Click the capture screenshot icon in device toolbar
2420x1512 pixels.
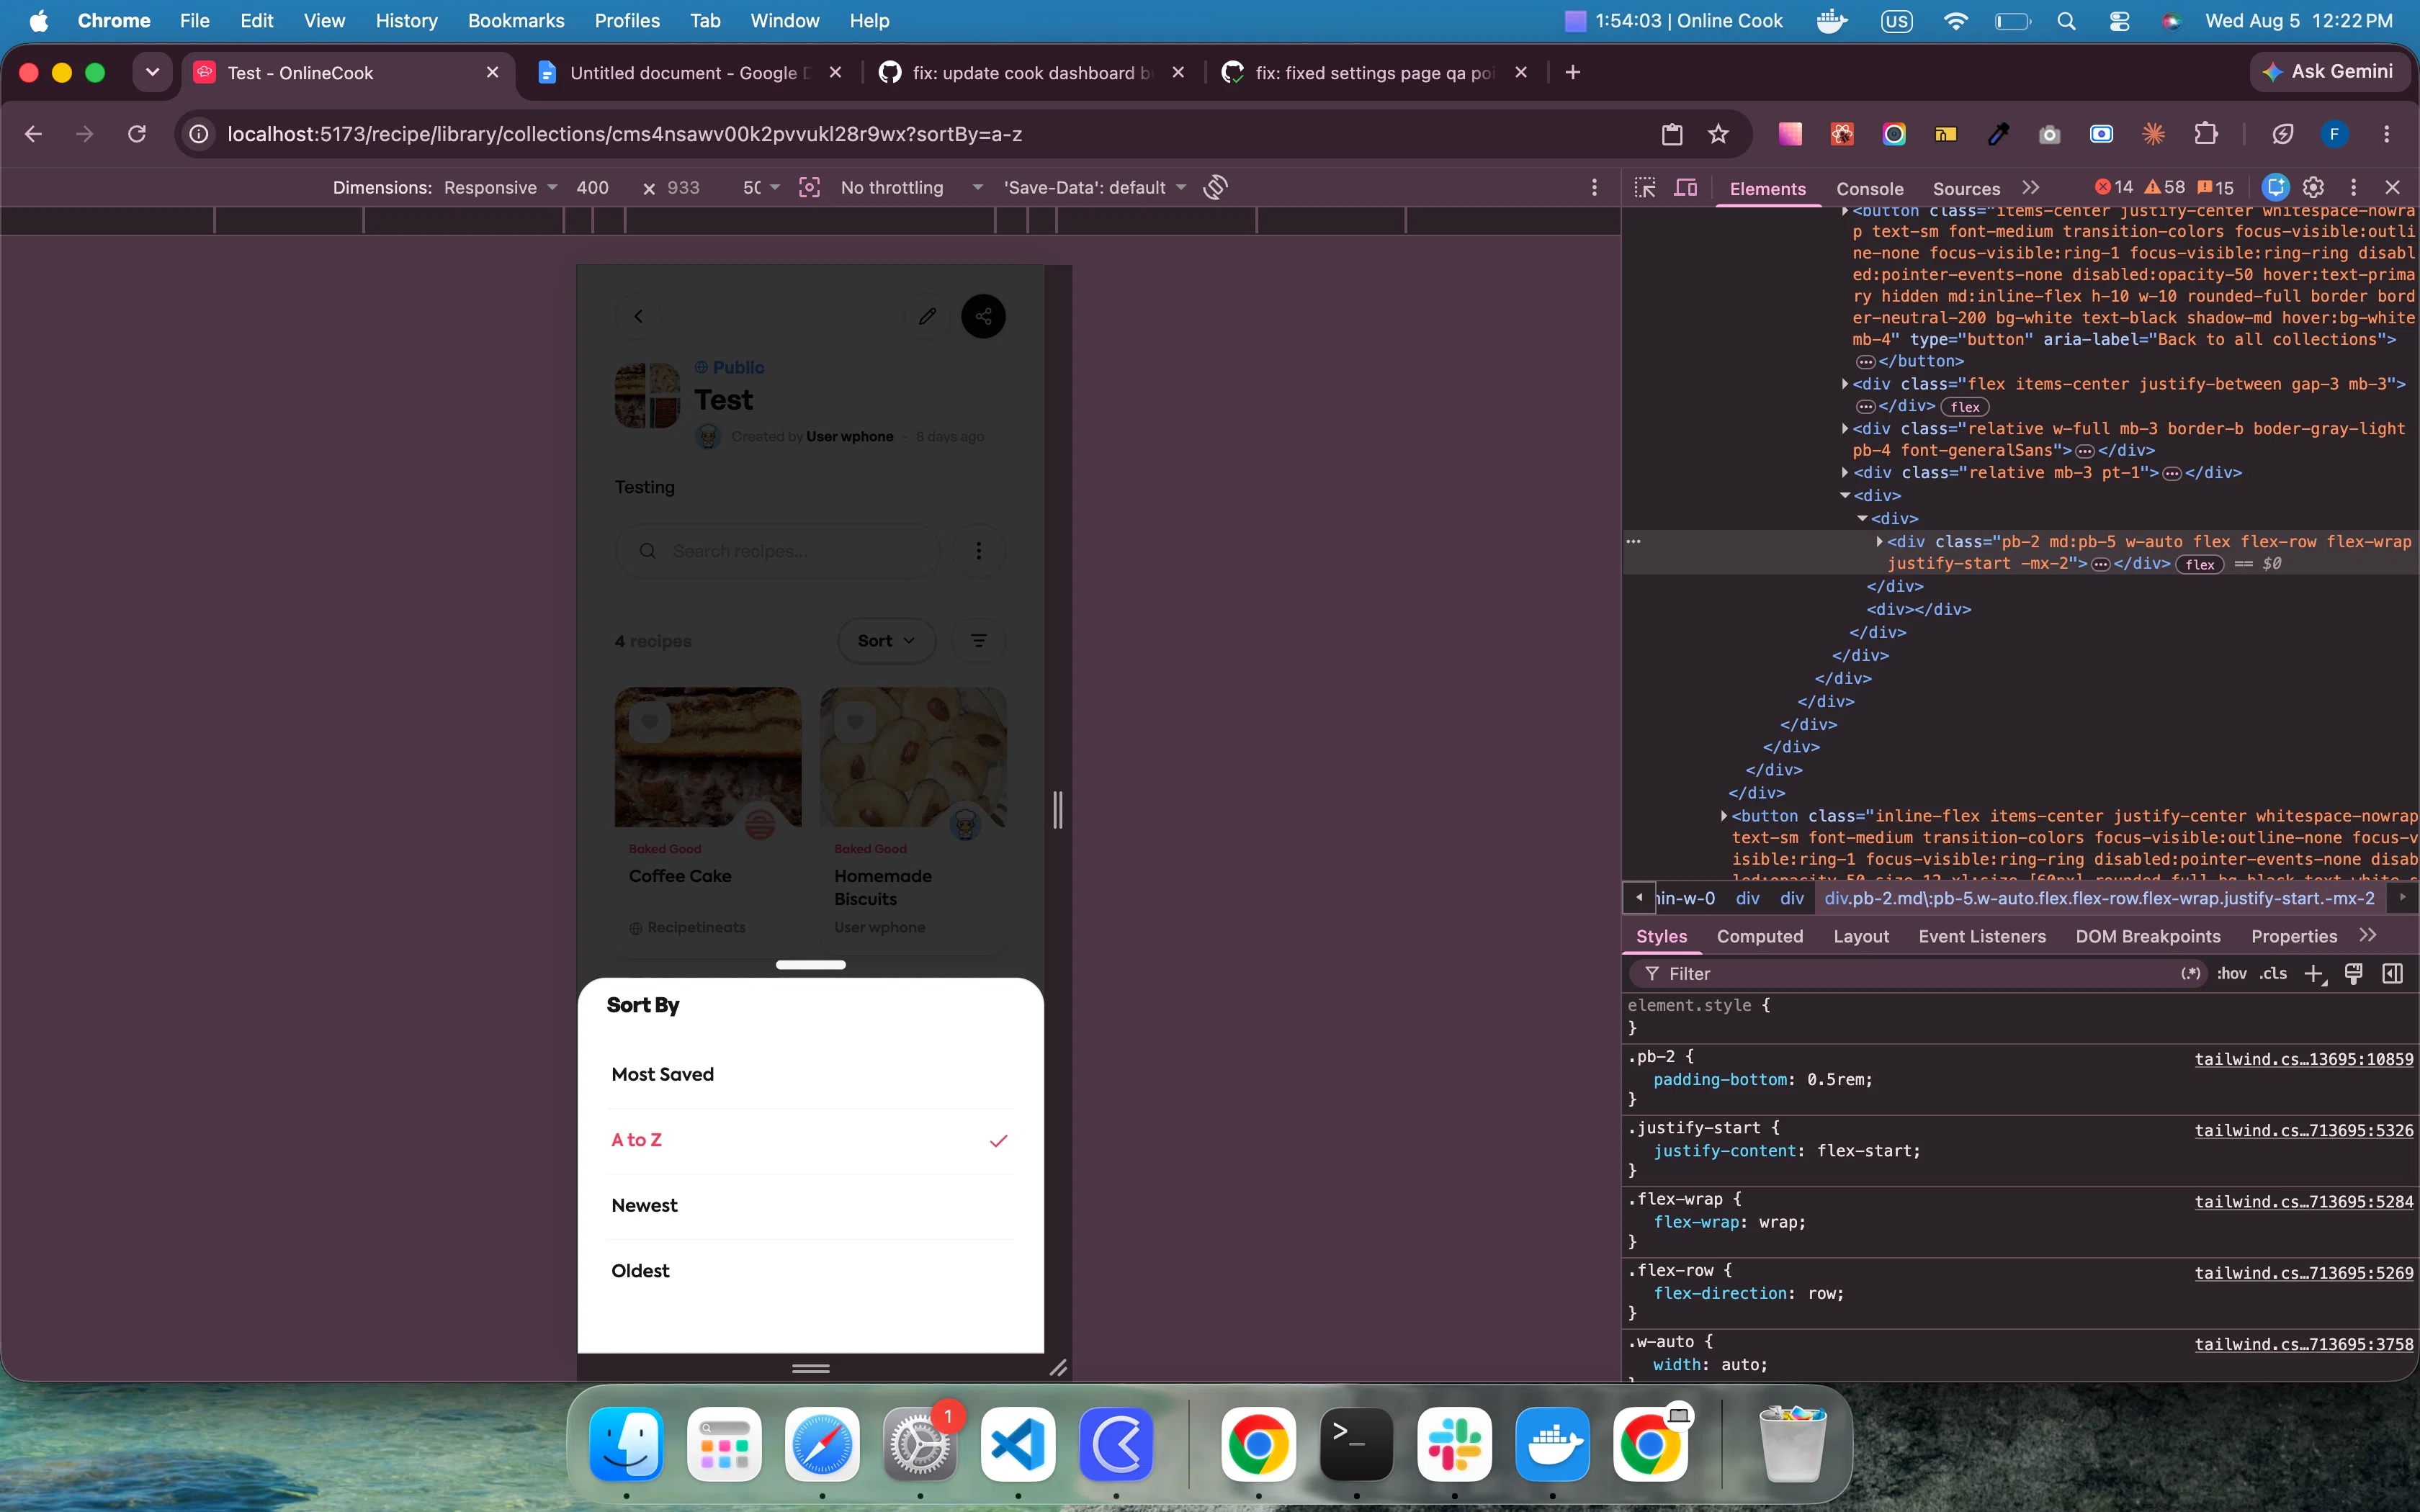(809, 187)
